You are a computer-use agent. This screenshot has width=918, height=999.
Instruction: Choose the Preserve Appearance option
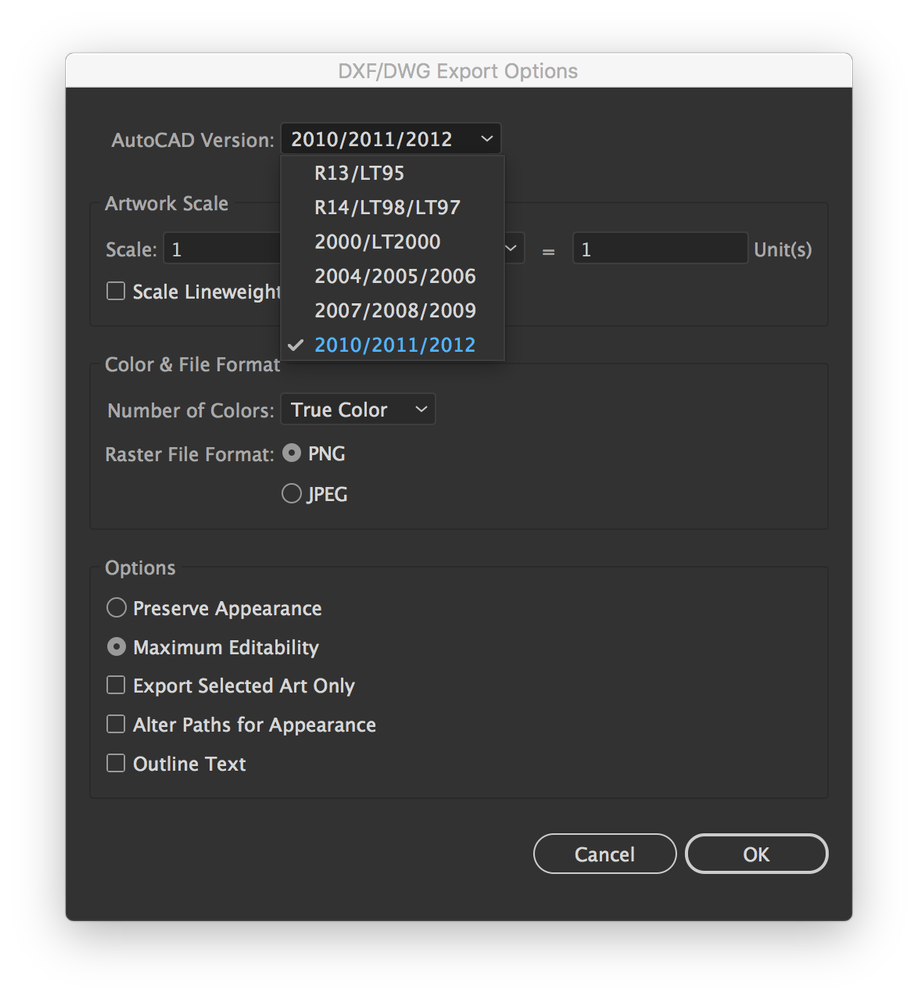tap(116, 607)
